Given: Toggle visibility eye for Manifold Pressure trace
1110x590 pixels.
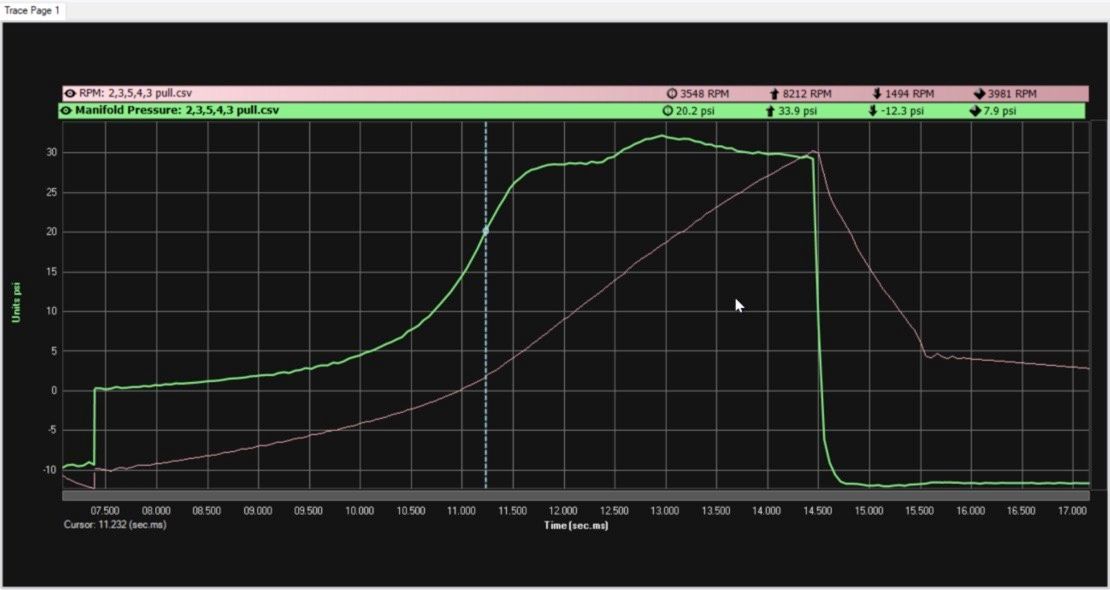Looking at the screenshot, I should (66, 110).
